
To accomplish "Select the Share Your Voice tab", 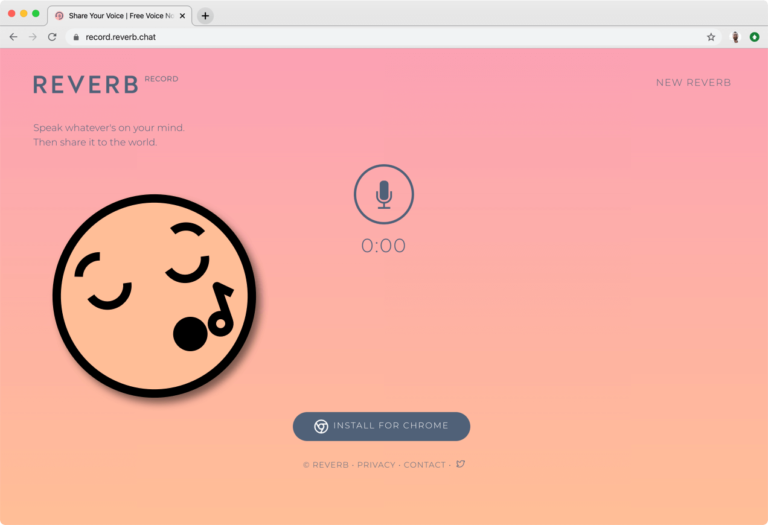I will [x=120, y=16].
